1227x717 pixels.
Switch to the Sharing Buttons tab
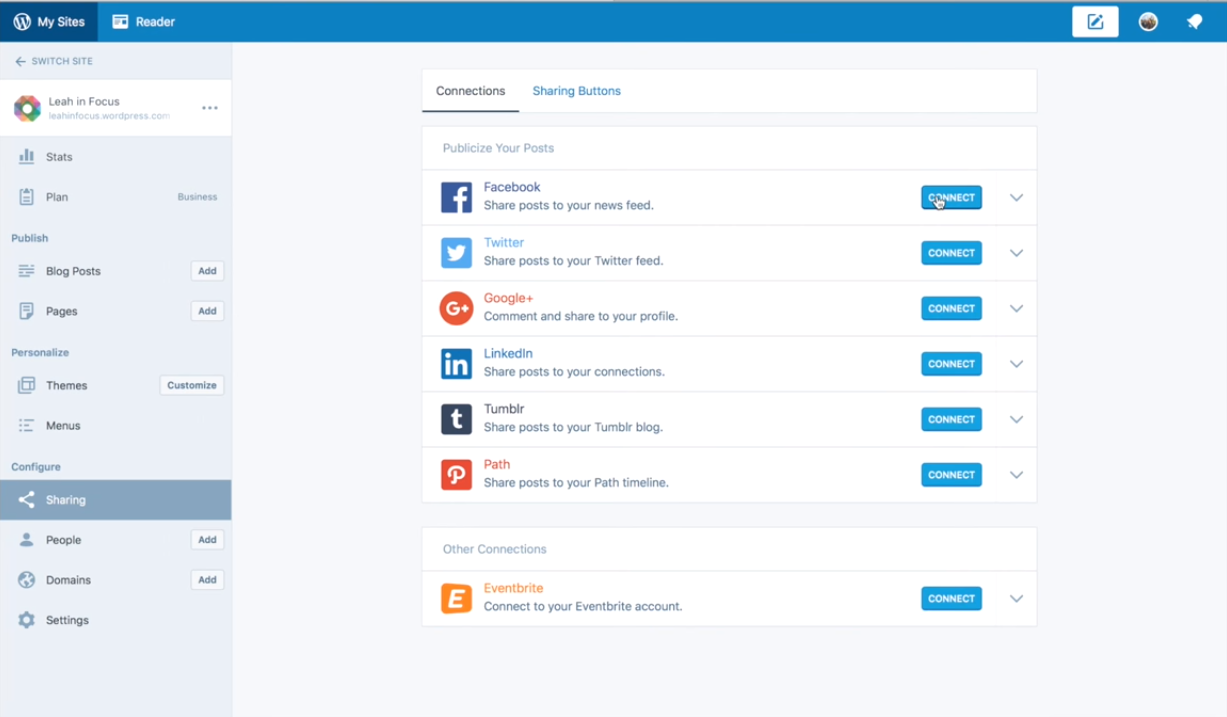[576, 90]
